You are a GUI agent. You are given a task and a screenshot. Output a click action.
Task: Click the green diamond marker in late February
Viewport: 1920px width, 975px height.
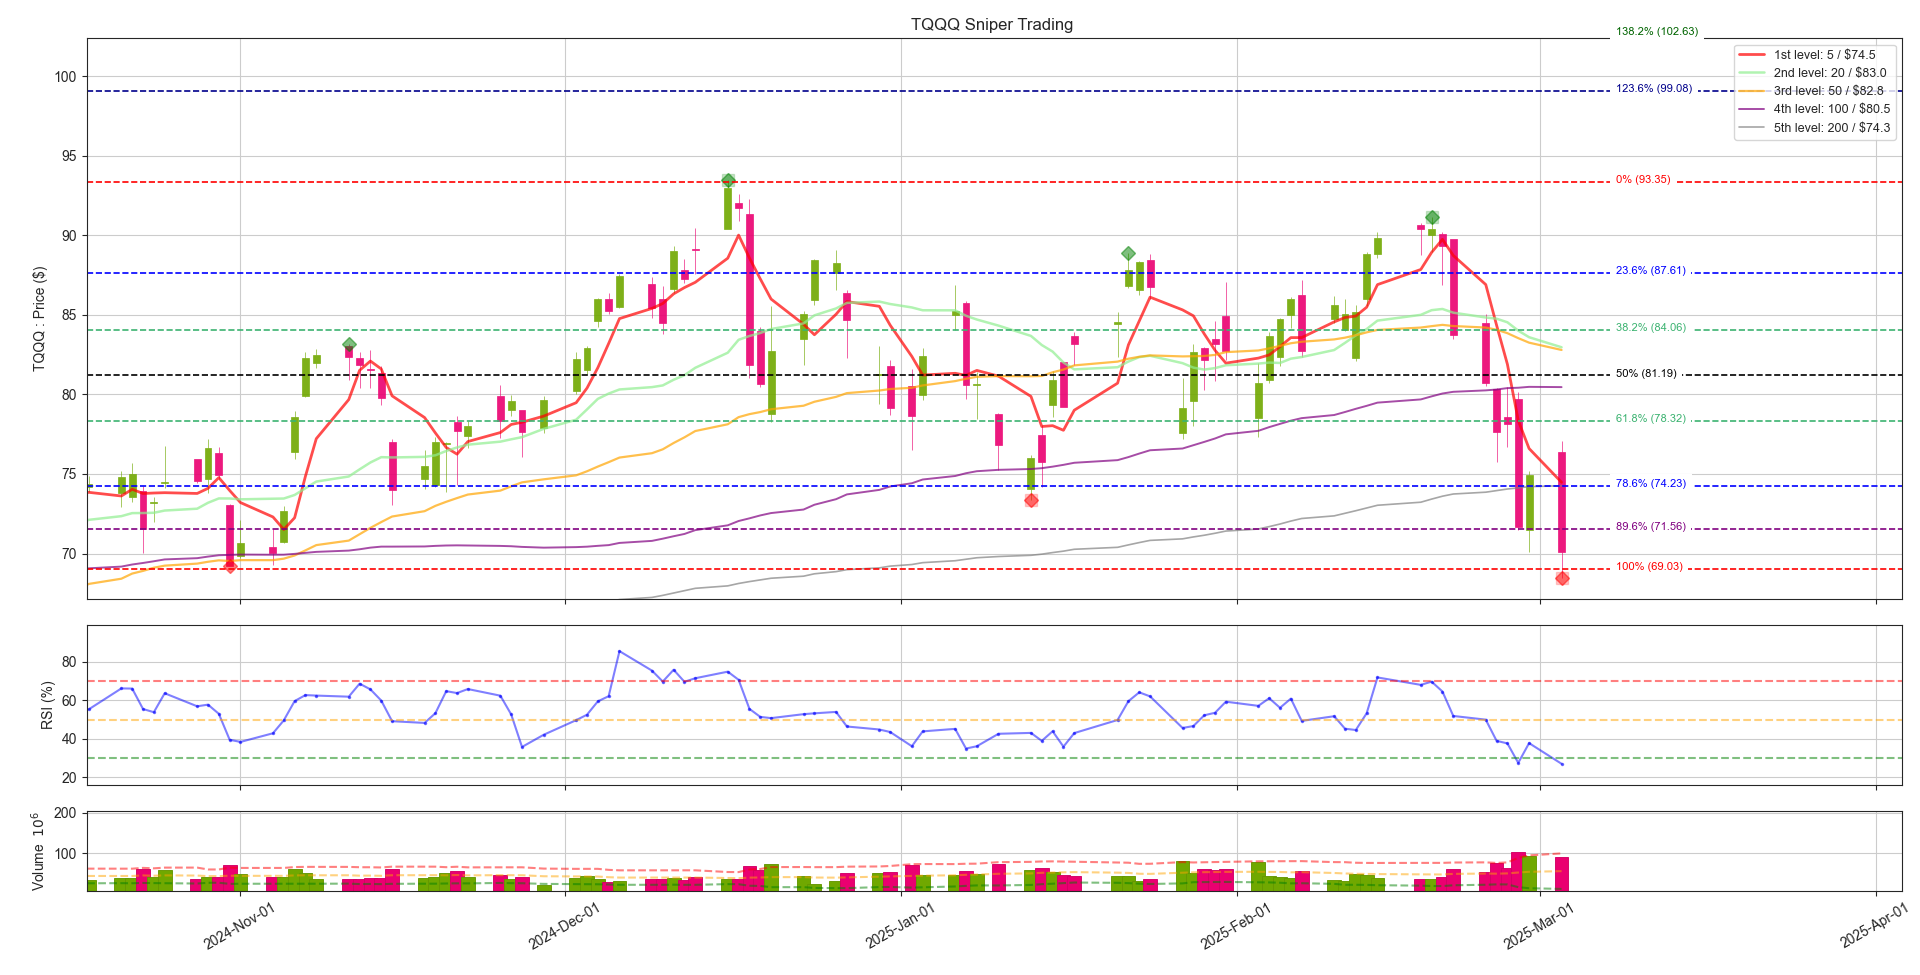click(x=1432, y=217)
